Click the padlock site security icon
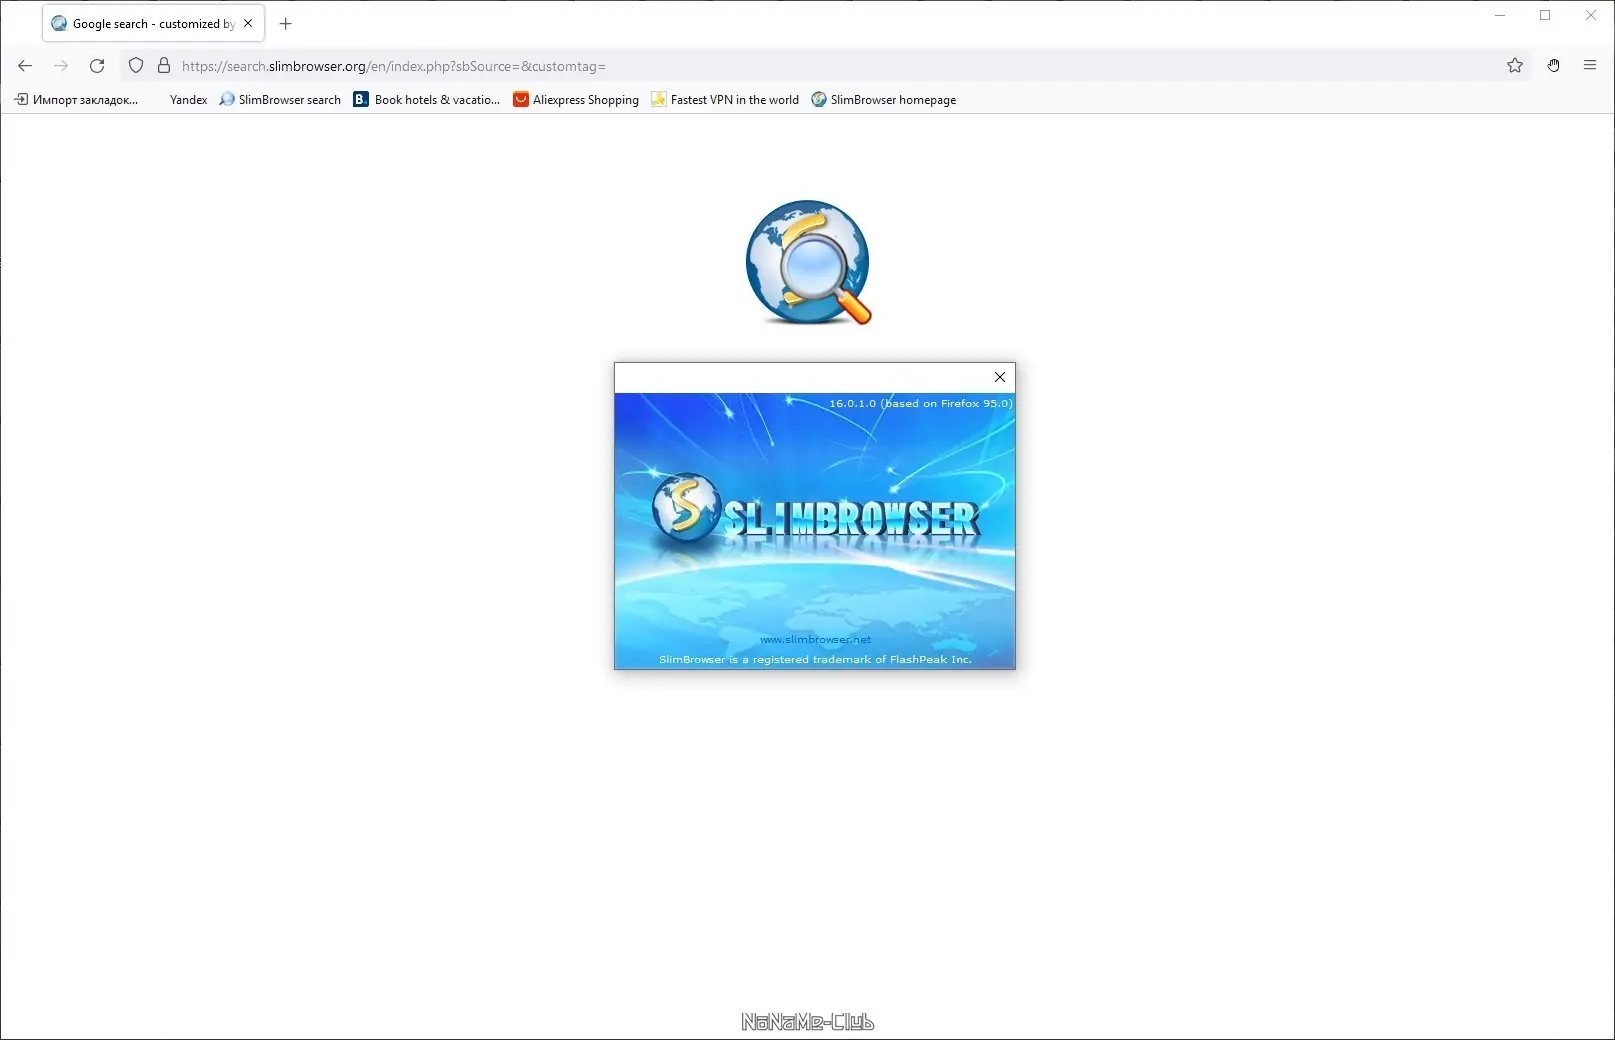The height and width of the screenshot is (1040, 1615). click(x=164, y=66)
